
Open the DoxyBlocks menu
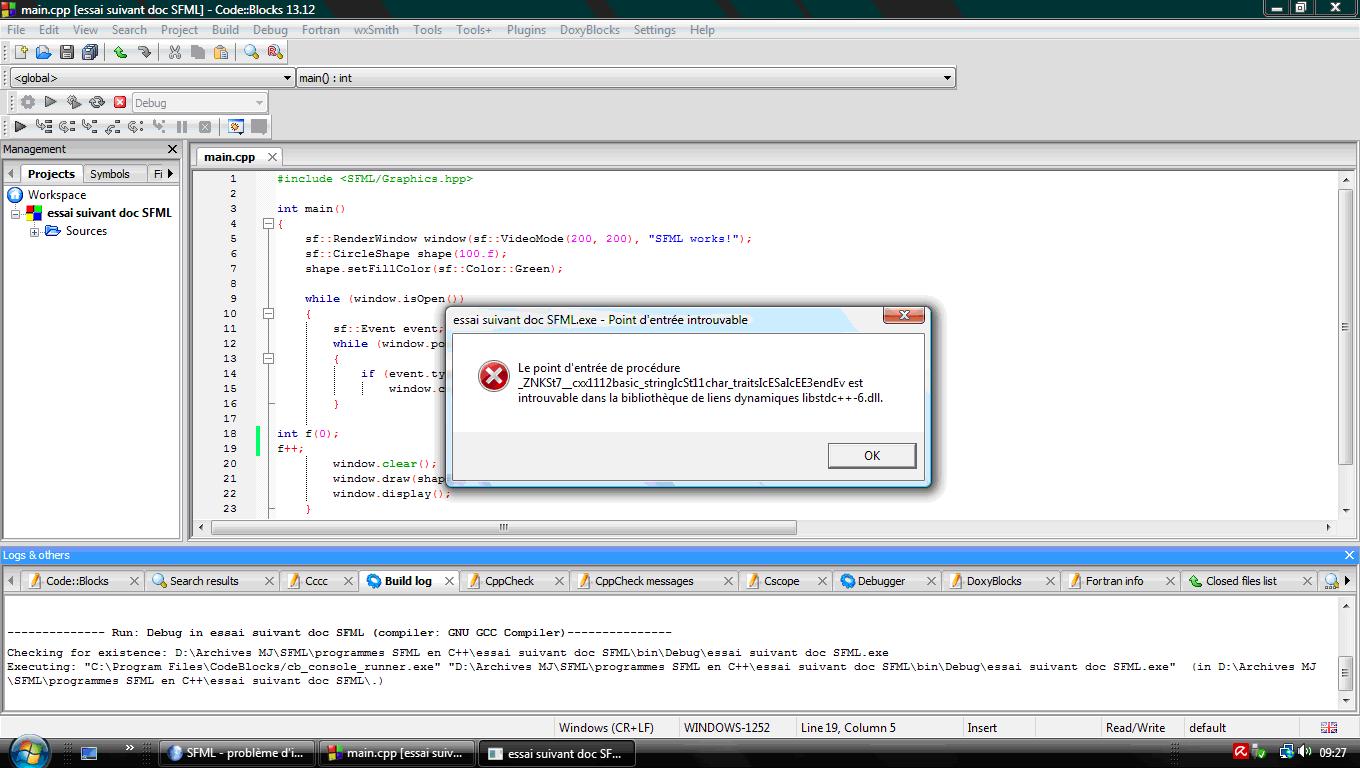click(x=589, y=30)
